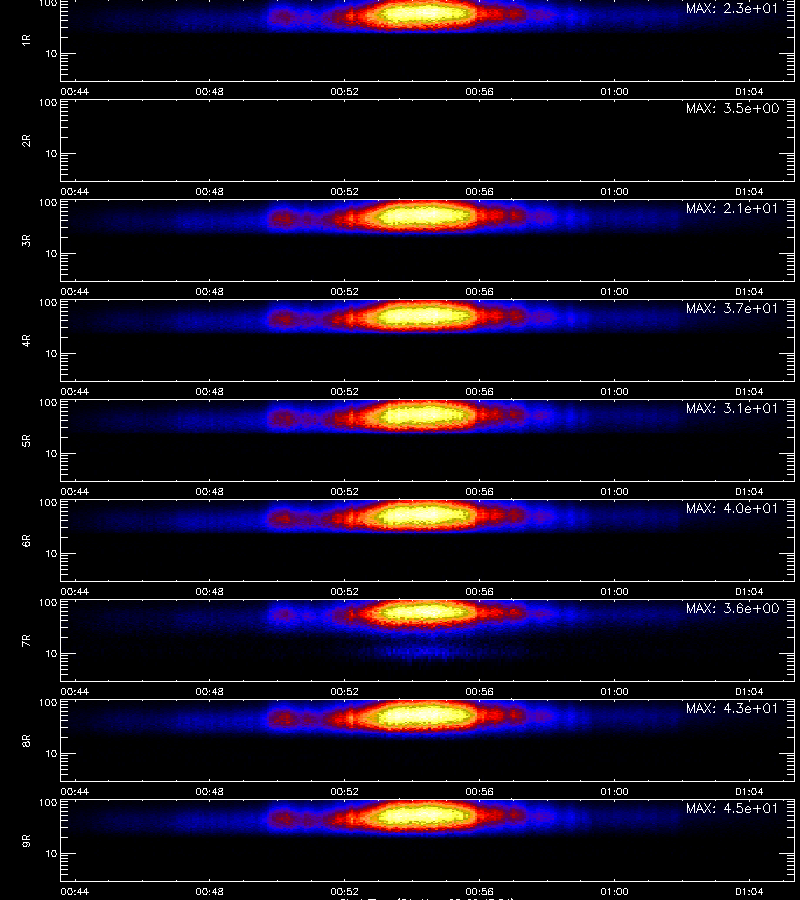The width and height of the screenshot is (800, 900).
Task: Click the '00:48' time label beneath panel 8R
Action: point(209,792)
